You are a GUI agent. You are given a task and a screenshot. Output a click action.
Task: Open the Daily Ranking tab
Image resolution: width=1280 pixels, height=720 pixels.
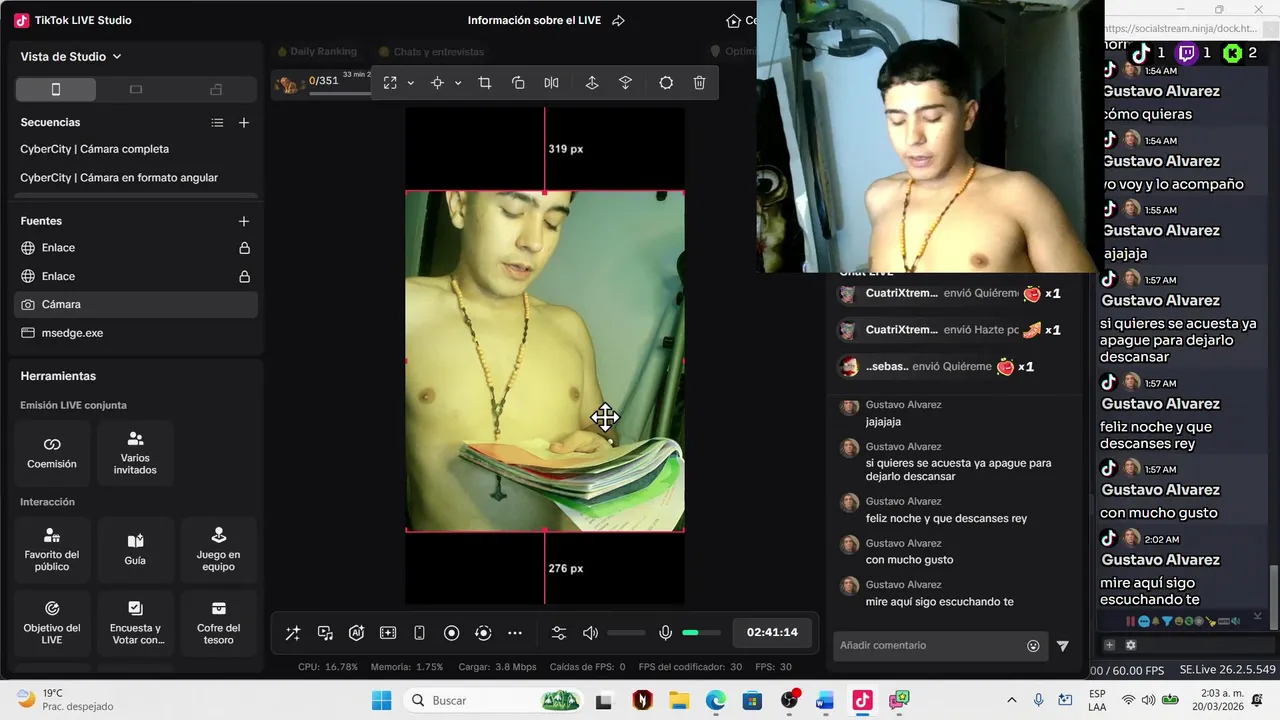317,52
